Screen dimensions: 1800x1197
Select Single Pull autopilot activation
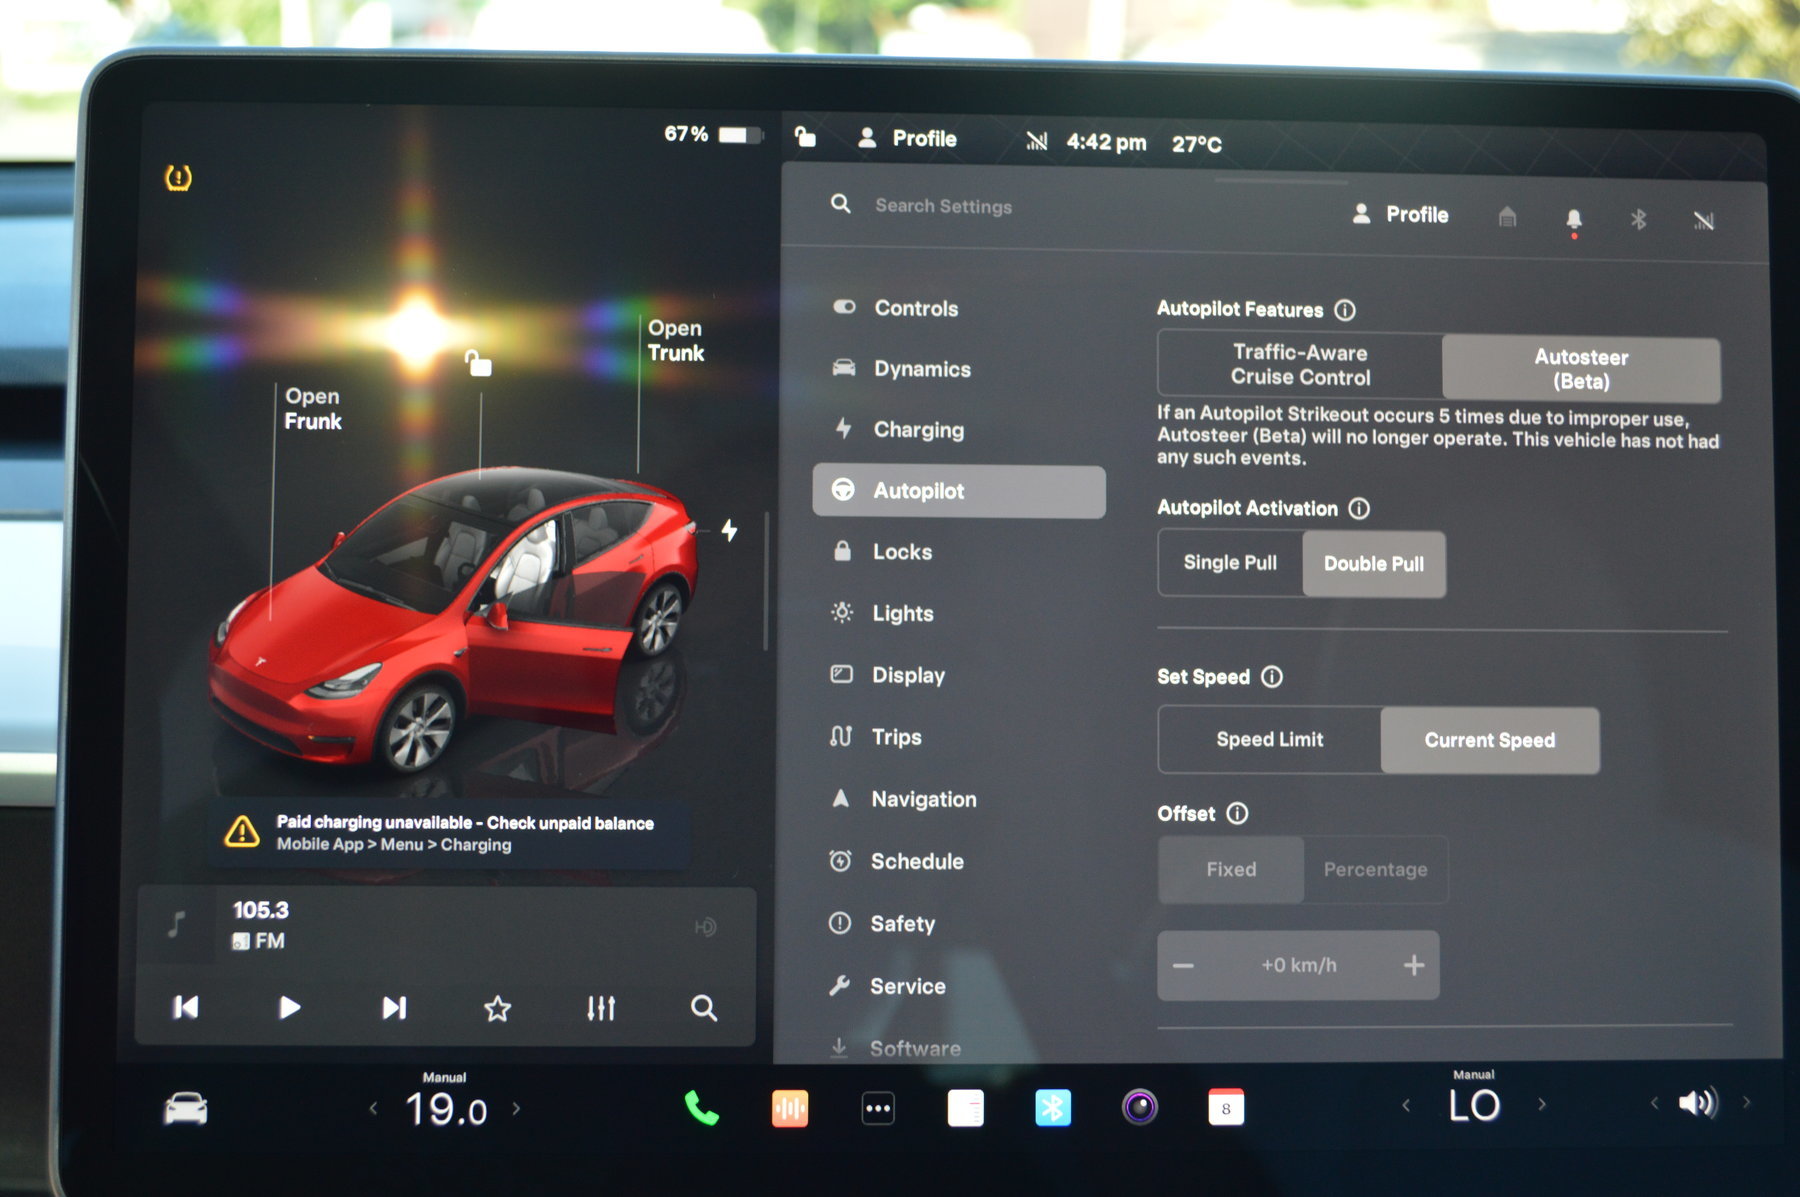(x=1230, y=563)
